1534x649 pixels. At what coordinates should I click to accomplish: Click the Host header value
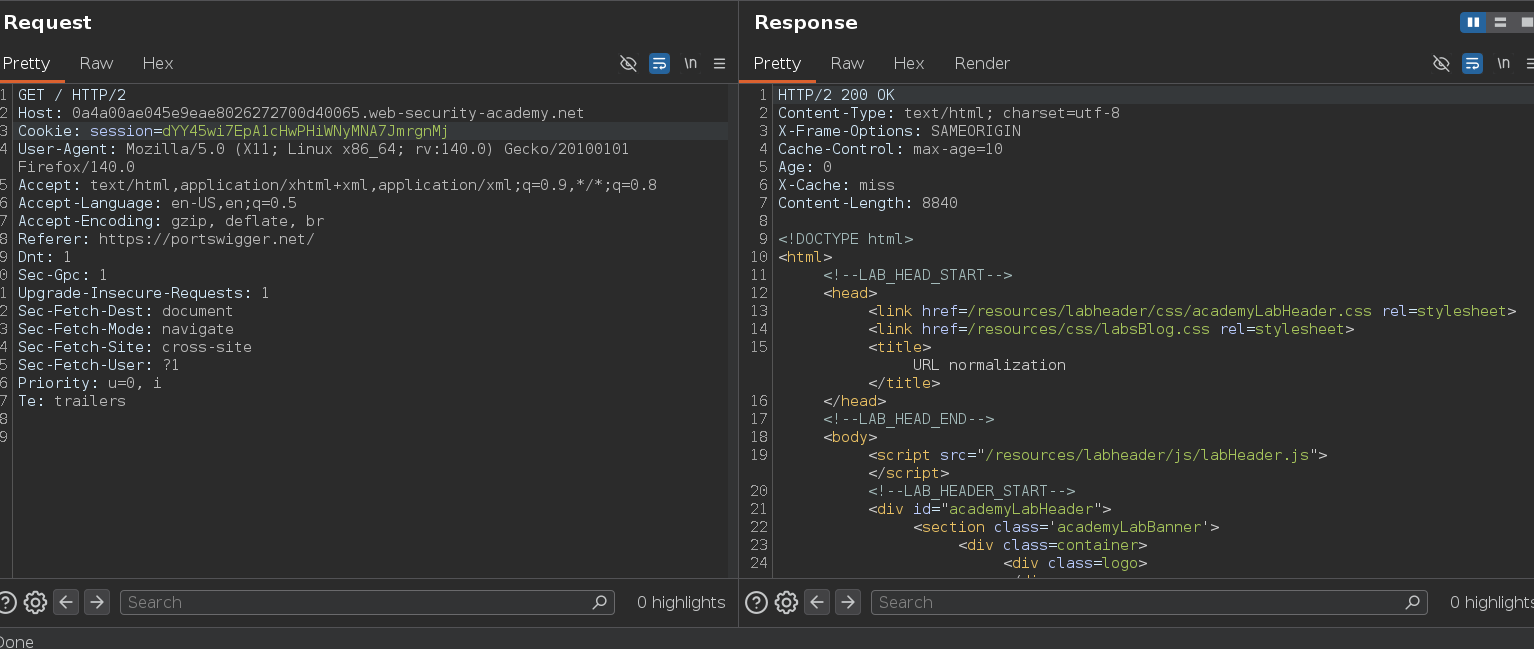(328, 113)
